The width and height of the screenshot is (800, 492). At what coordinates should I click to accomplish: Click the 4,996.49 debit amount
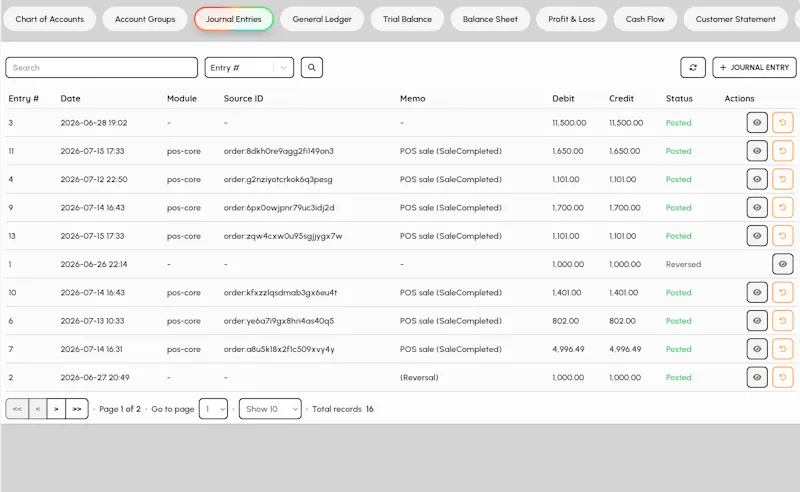[x=568, y=349]
